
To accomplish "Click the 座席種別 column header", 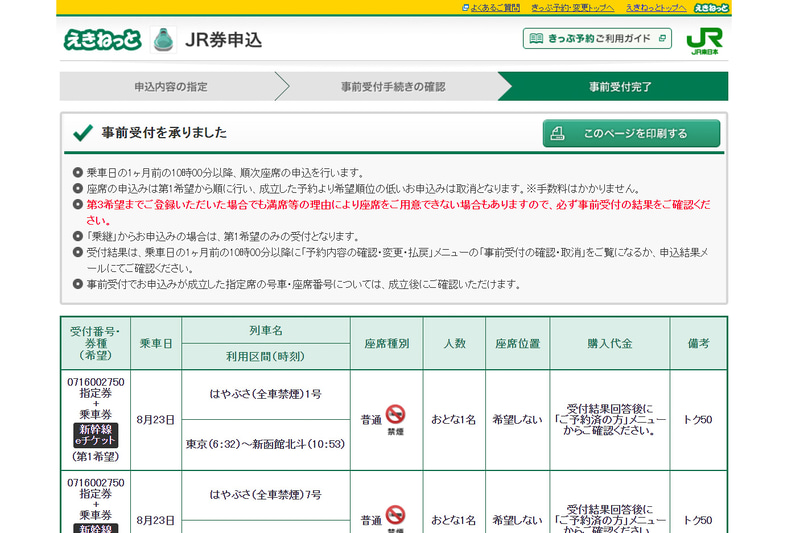I will pos(387,343).
